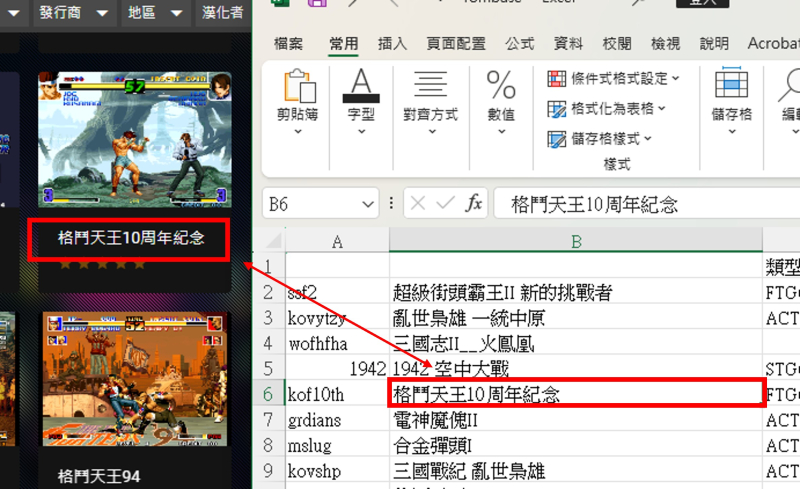
Task: Select column A header
Action: coord(337,241)
